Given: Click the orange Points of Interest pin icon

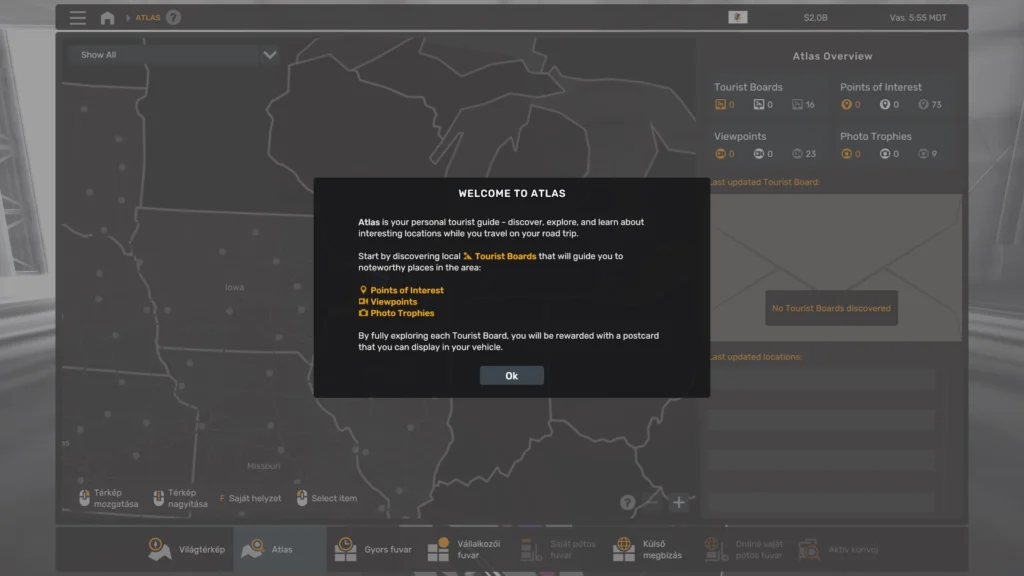Looking at the screenshot, I should 846,104.
